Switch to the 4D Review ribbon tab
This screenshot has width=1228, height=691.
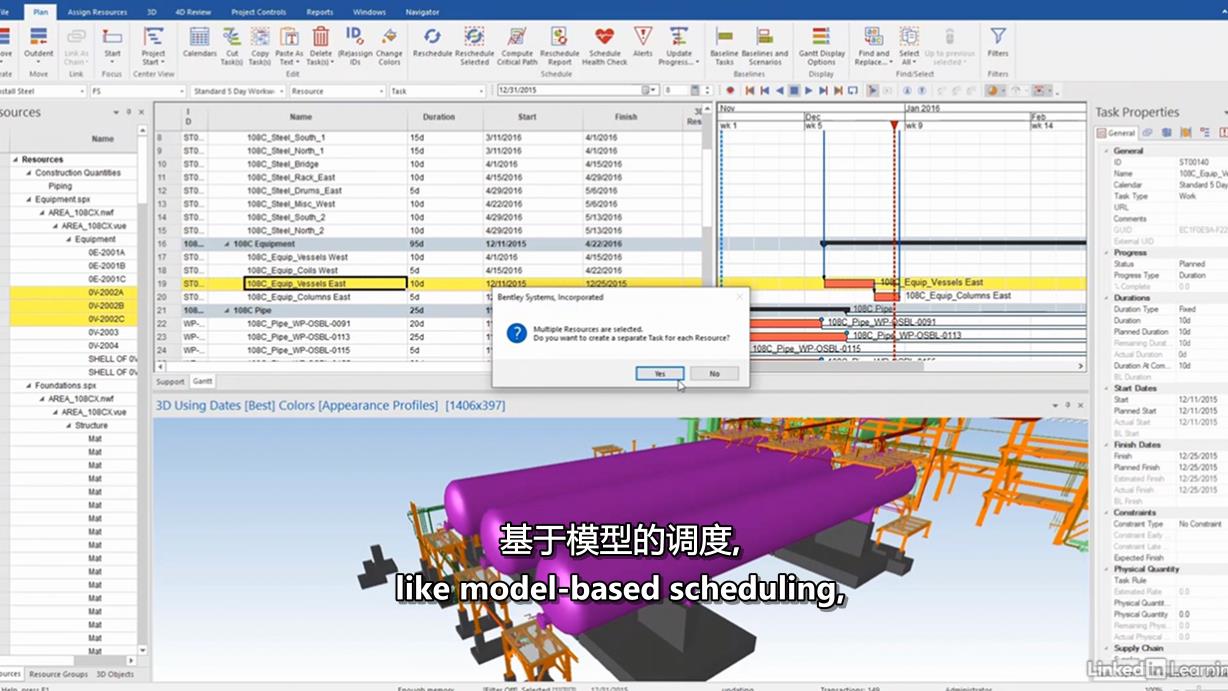coord(193,12)
